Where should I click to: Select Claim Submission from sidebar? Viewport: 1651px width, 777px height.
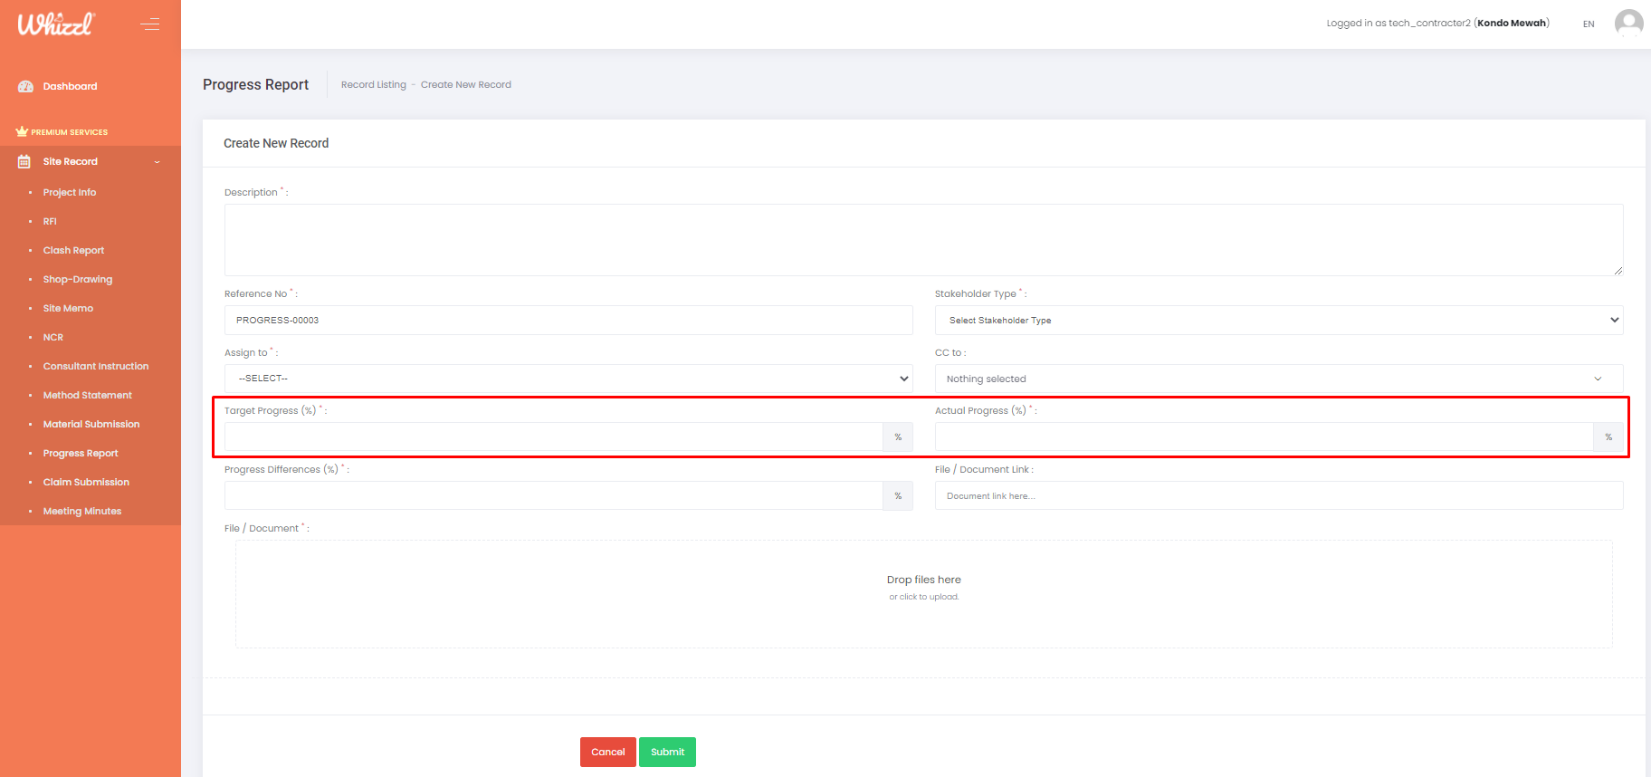pos(86,483)
